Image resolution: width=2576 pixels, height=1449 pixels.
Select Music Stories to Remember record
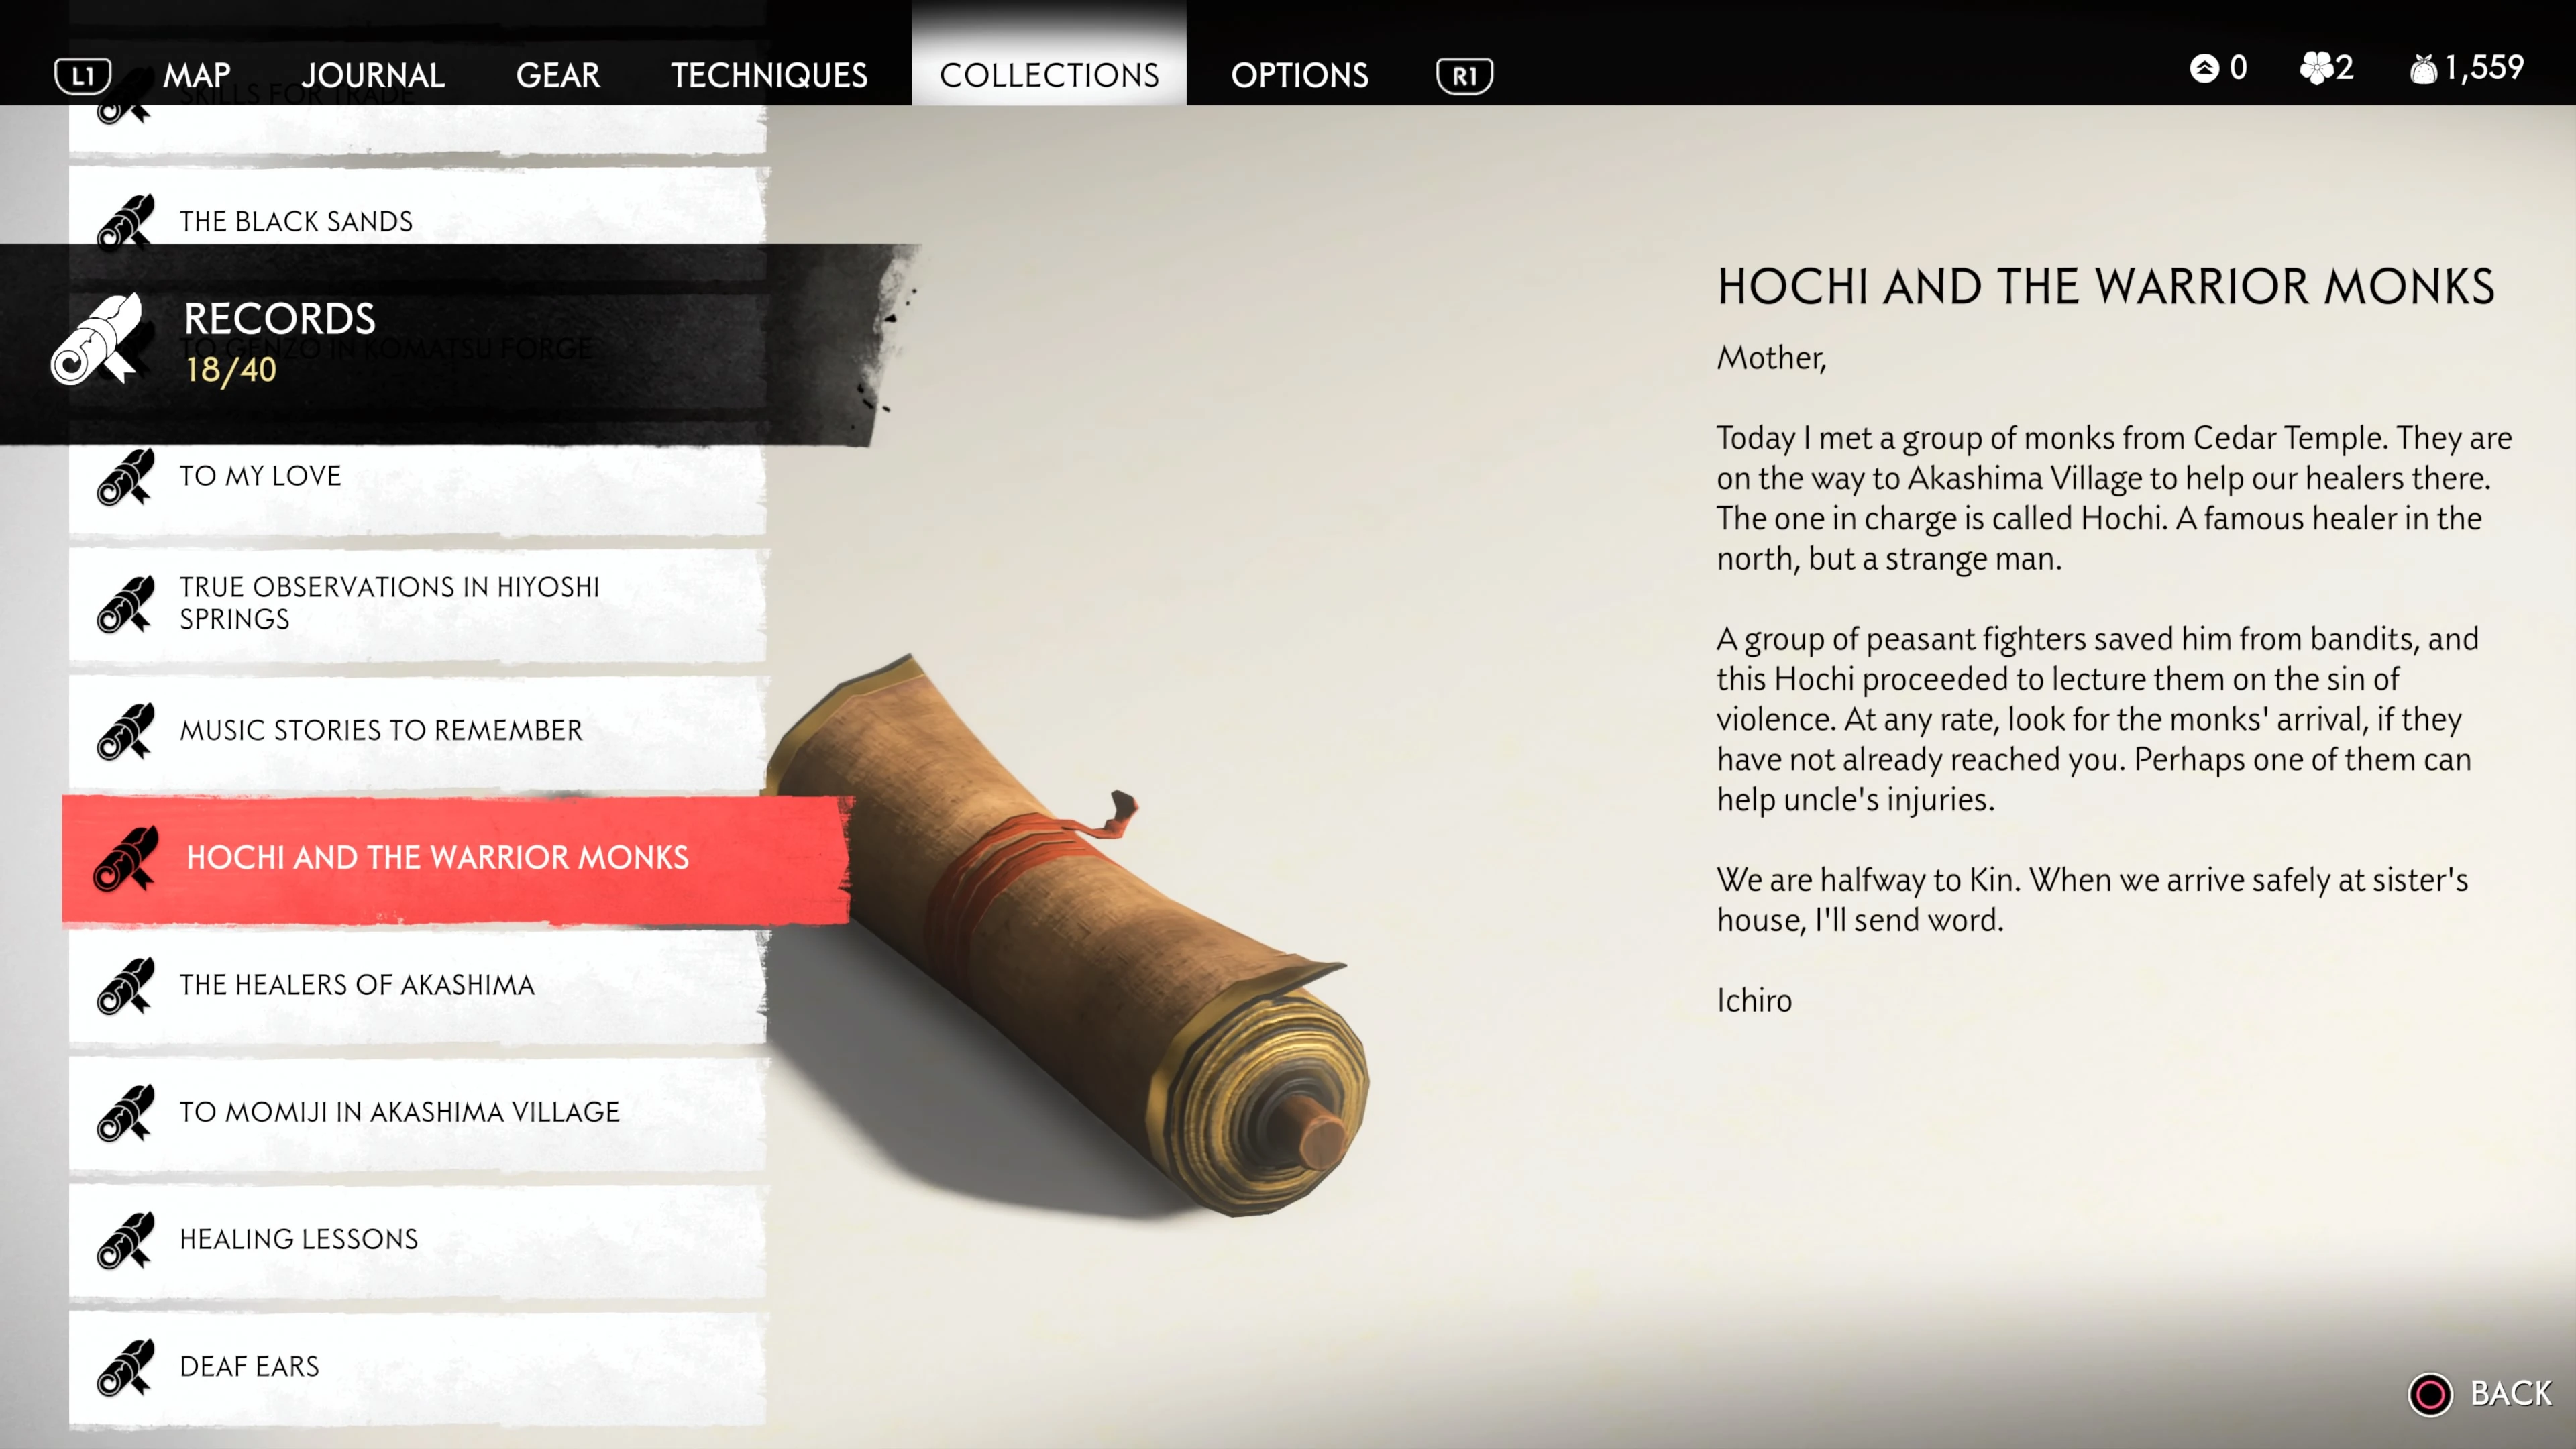pos(418,730)
